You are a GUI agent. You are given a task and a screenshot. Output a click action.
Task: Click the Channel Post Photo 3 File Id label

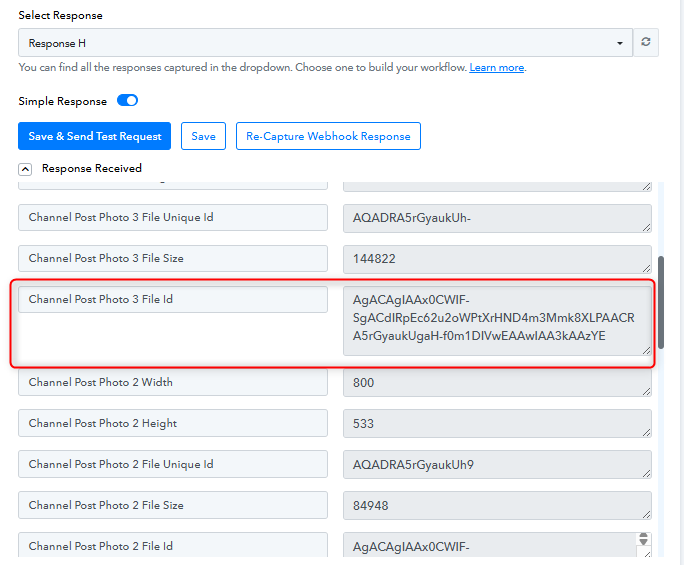point(172,300)
